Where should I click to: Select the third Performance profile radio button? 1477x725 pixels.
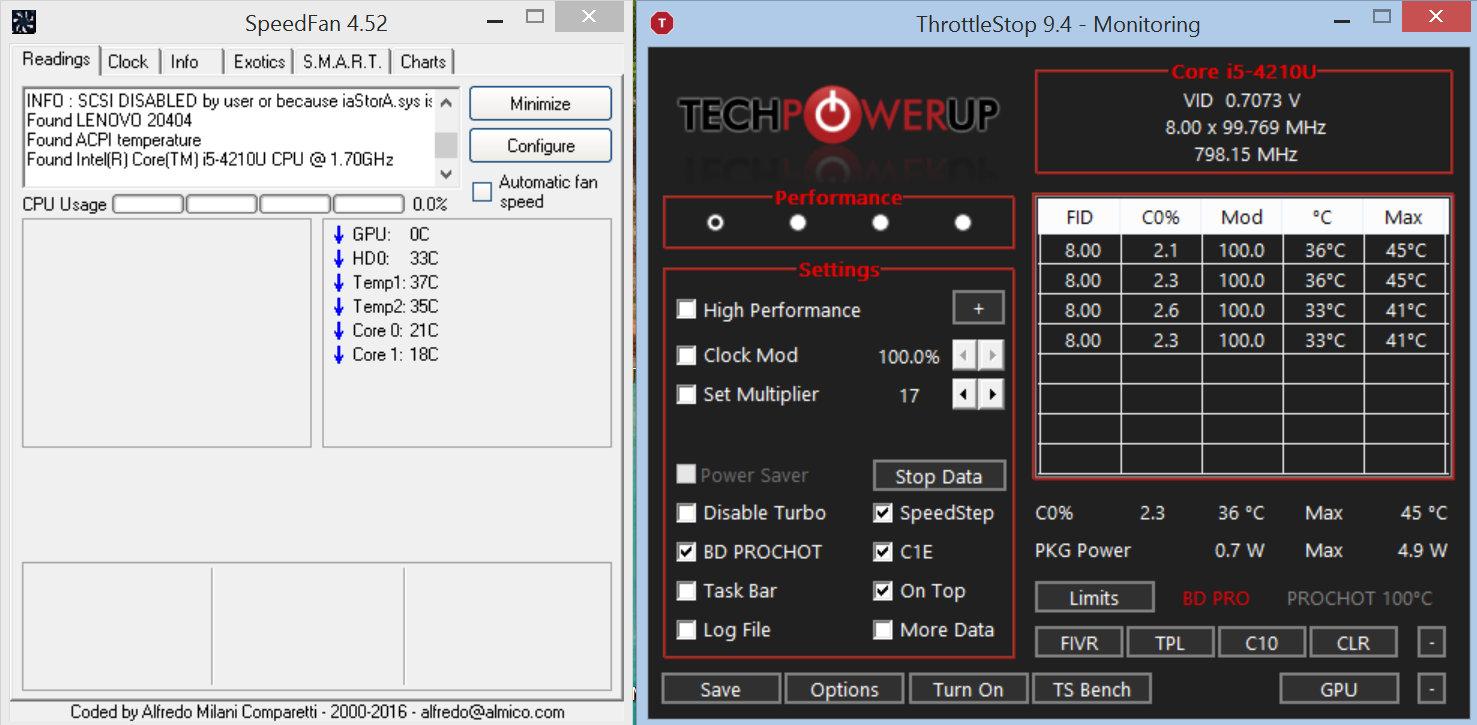click(880, 222)
